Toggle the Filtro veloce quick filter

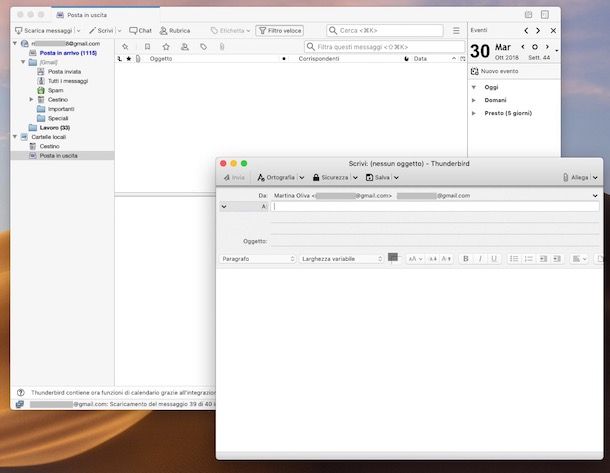tap(280, 30)
